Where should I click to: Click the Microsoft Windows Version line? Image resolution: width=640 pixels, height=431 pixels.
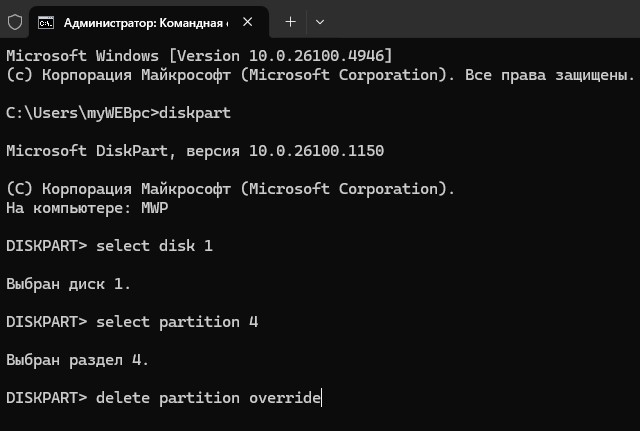[x=199, y=56]
